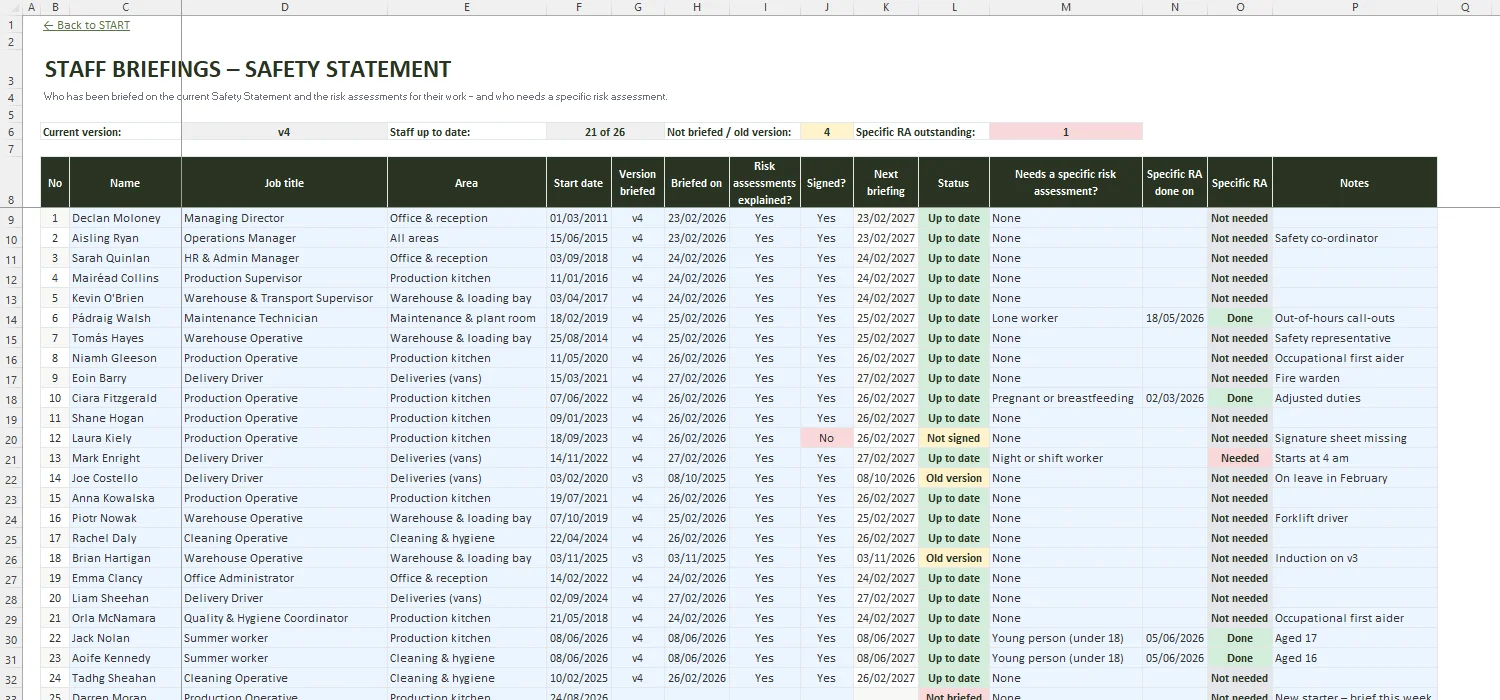Viewport: 1500px width, 700px height.
Task: Click the 'Job title' table header
Action: (284, 183)
